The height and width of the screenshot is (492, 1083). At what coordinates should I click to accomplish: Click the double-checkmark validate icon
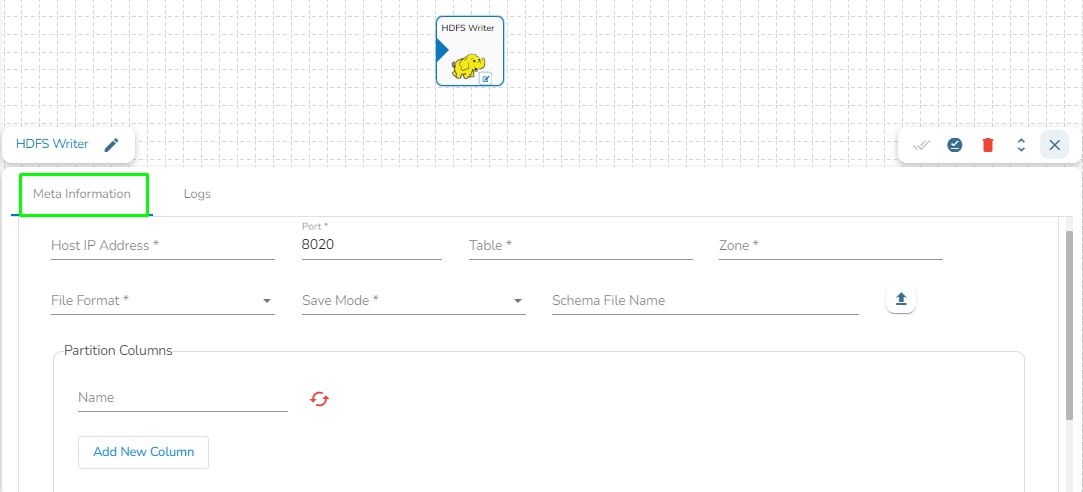[922, 145]
